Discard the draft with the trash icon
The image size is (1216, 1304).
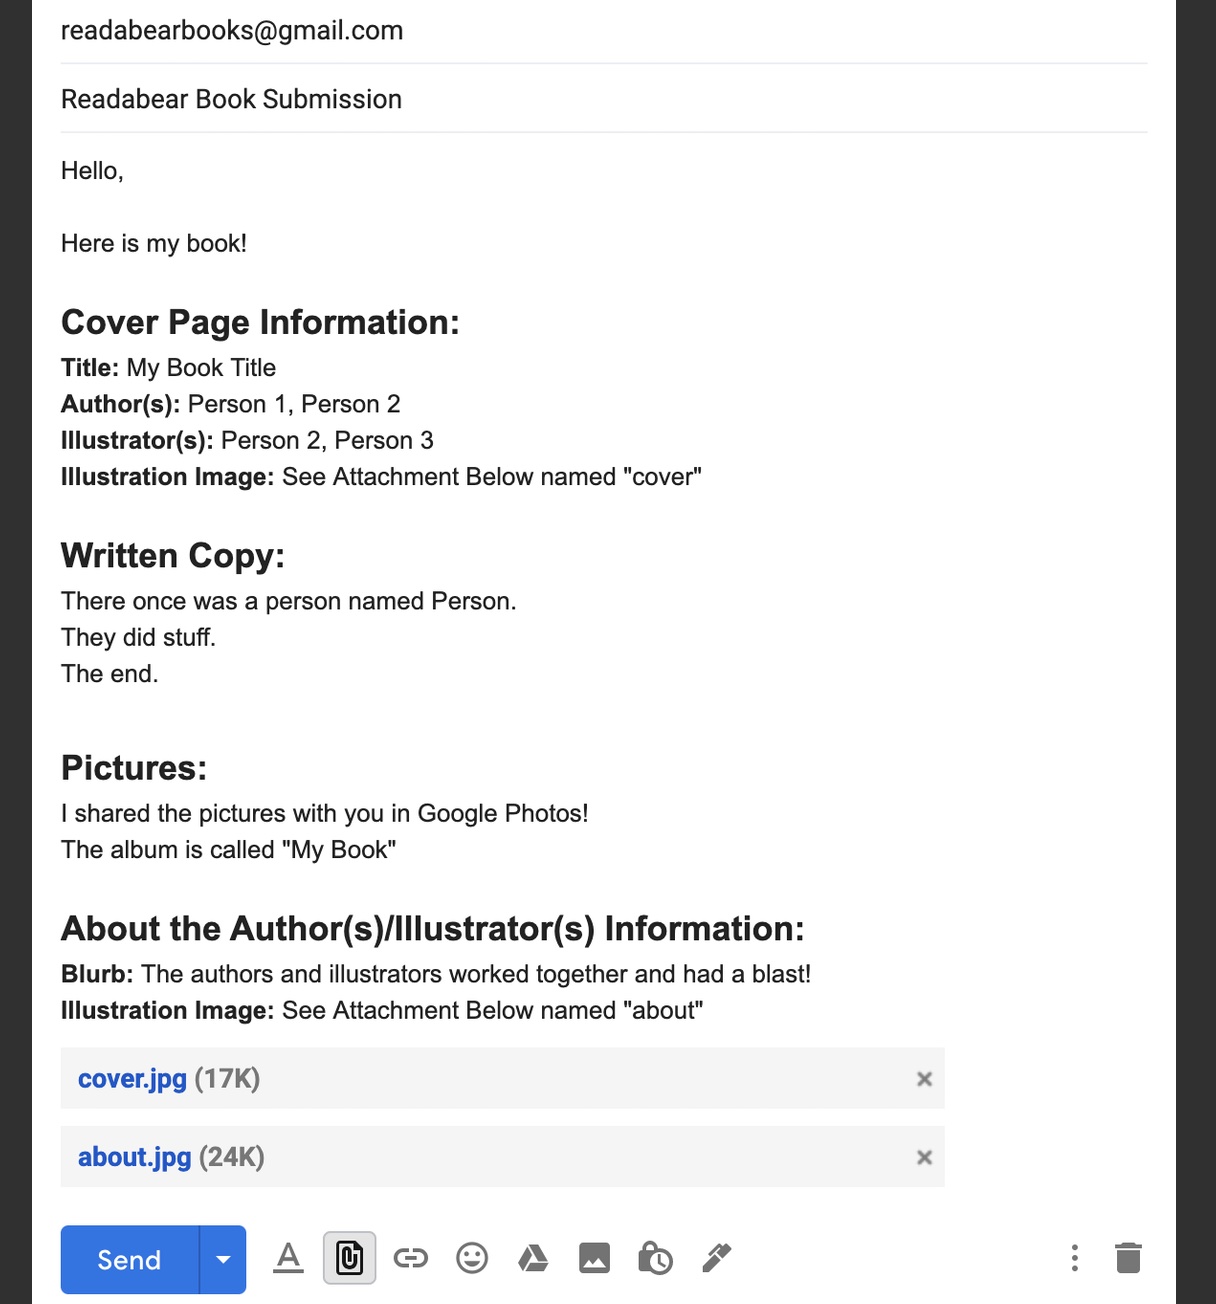(1128, 1258)
